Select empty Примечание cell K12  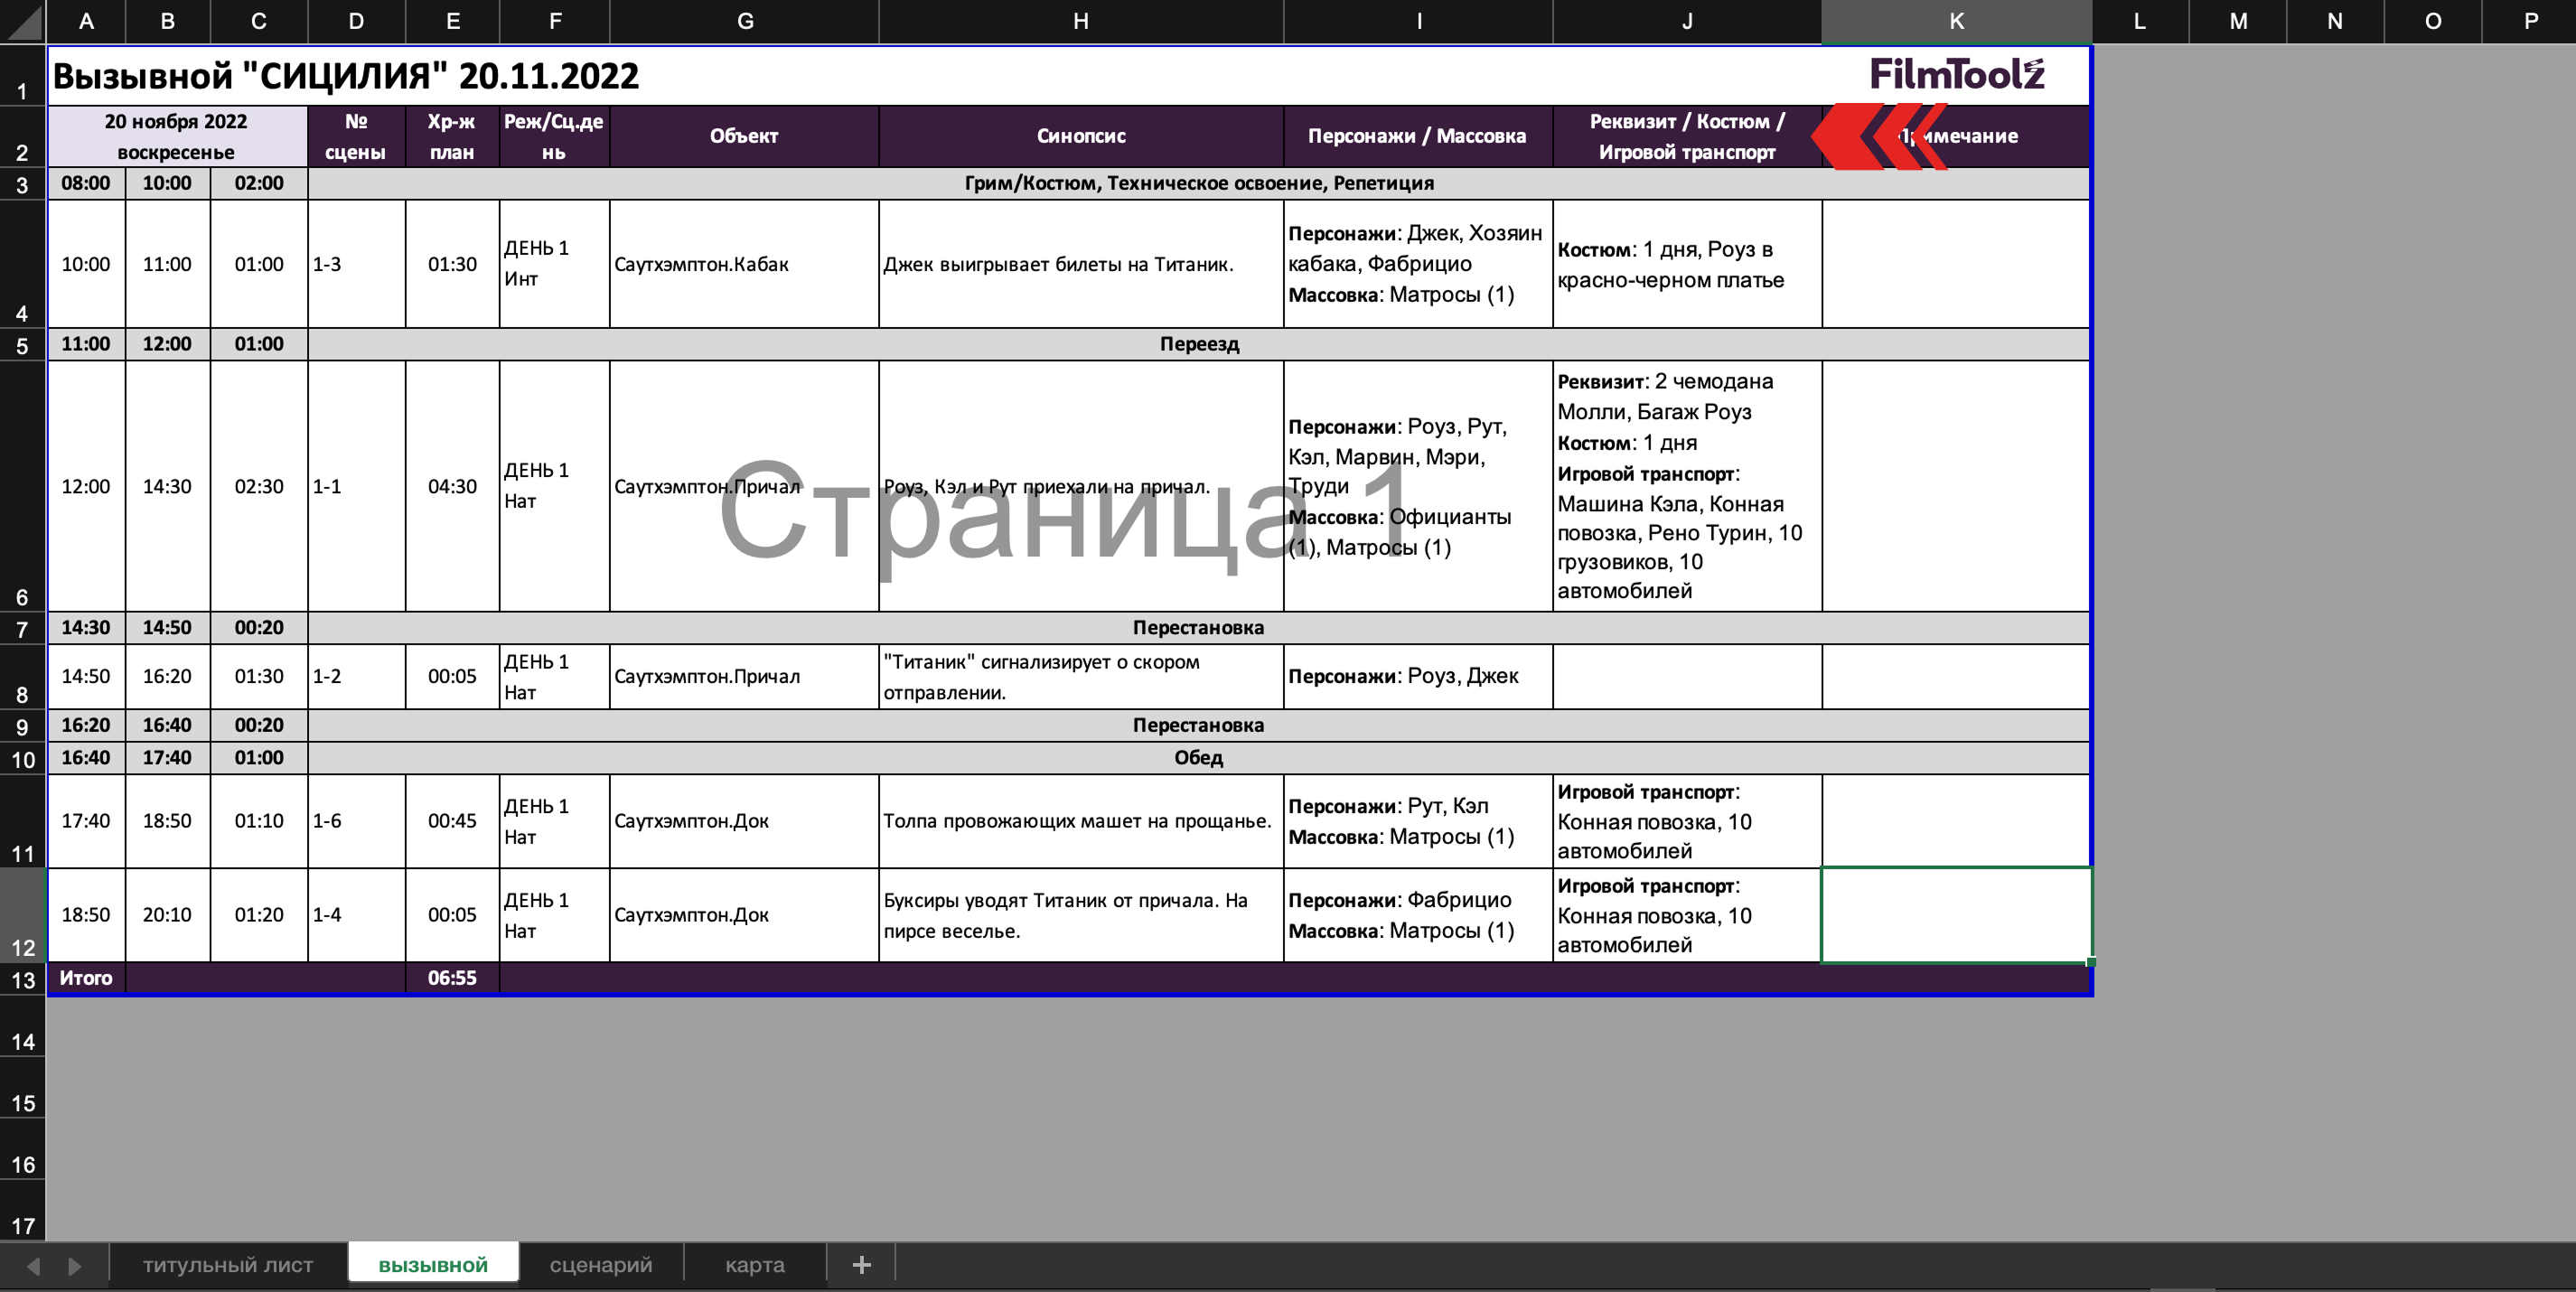click(1956, 915)
